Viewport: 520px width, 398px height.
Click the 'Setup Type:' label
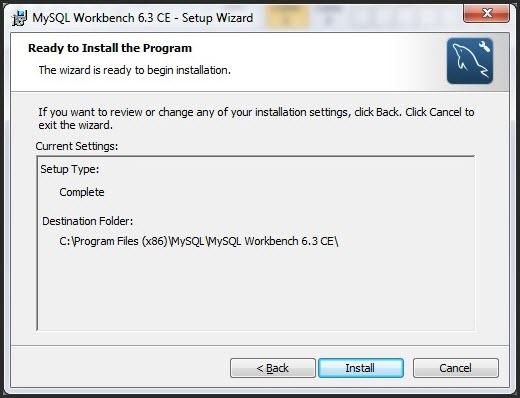(x=70, y=169)
